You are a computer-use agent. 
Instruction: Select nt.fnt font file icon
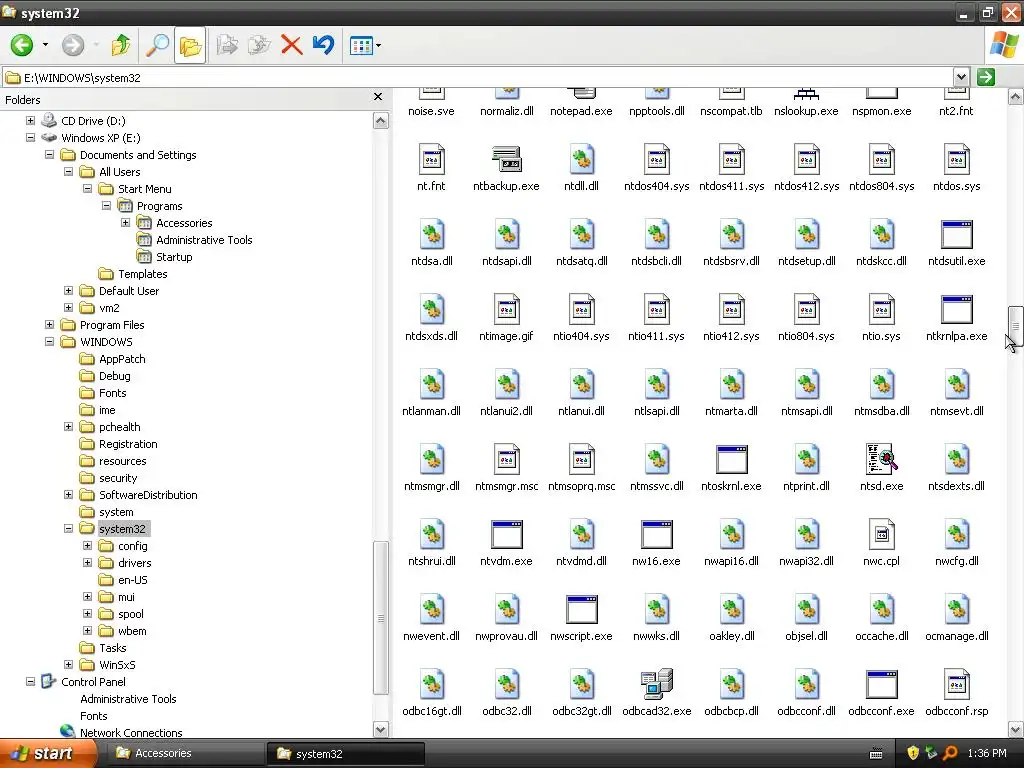pos(432,159)
